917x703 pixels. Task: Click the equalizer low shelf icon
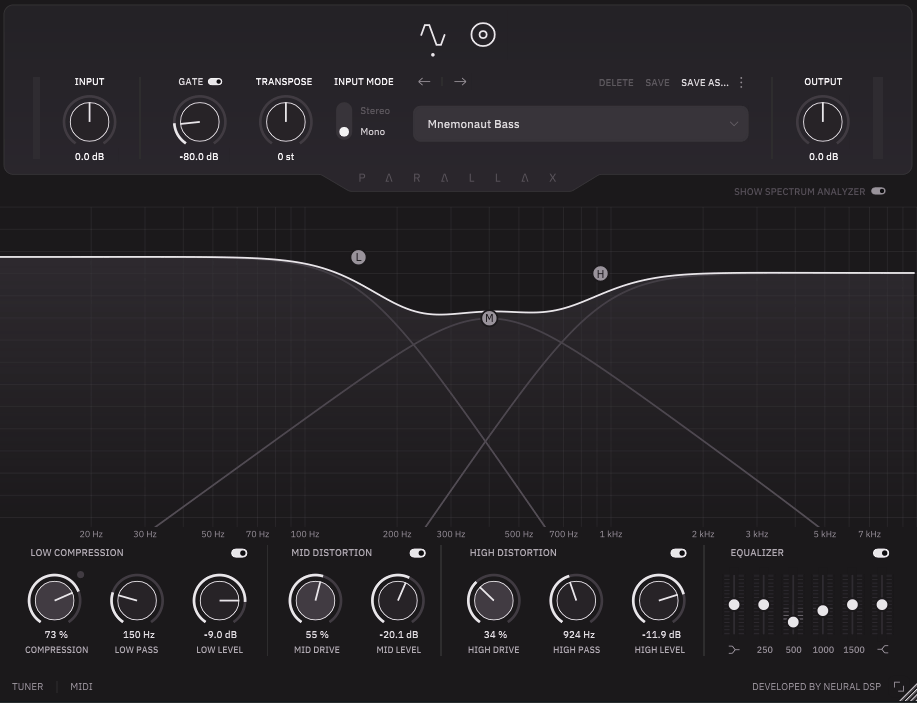point(734,650)
